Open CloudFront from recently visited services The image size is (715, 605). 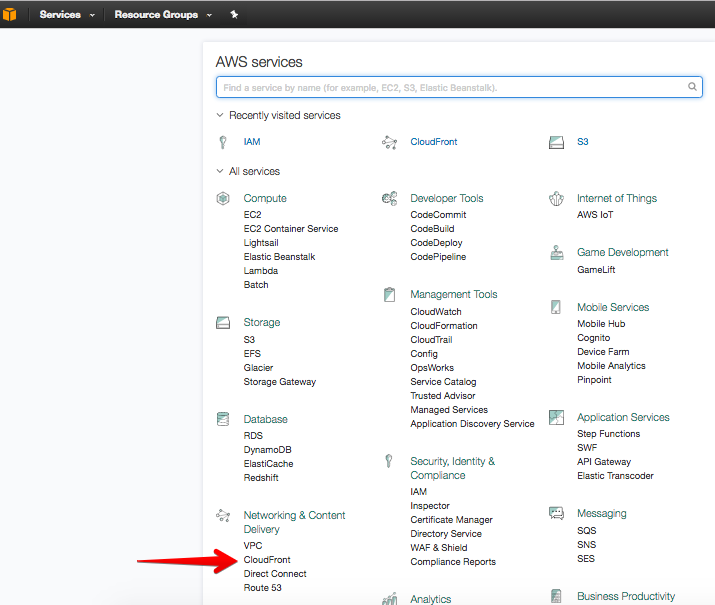[x=434, y=142]
